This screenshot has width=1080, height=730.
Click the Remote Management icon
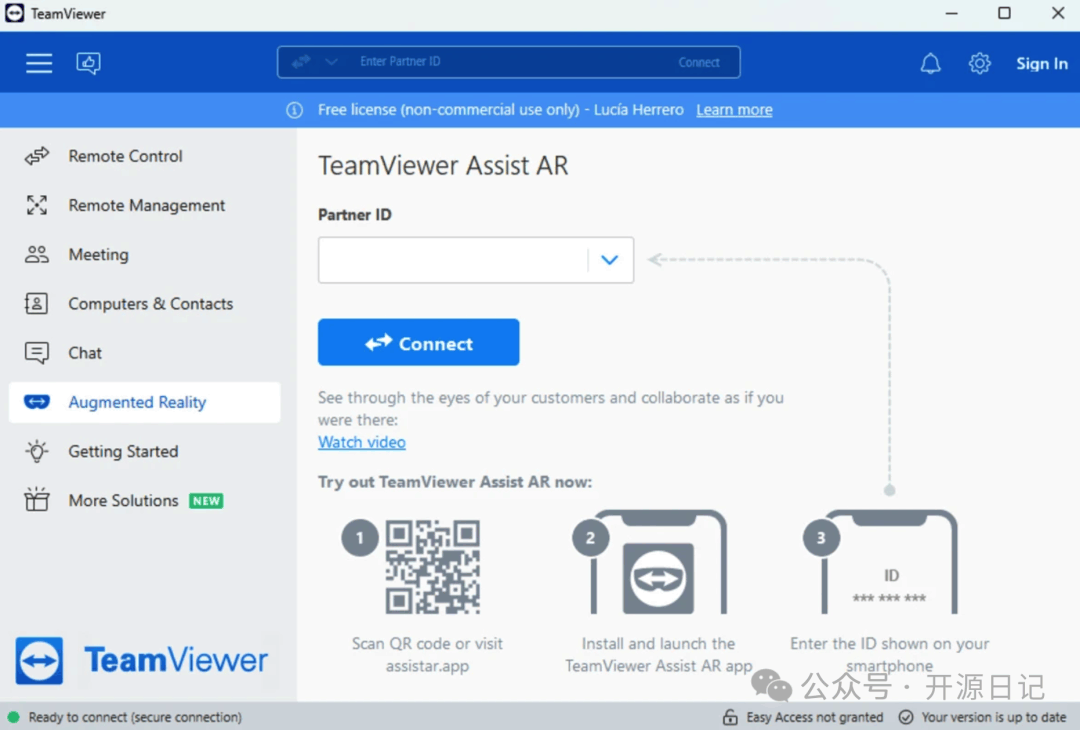(37, 205)
